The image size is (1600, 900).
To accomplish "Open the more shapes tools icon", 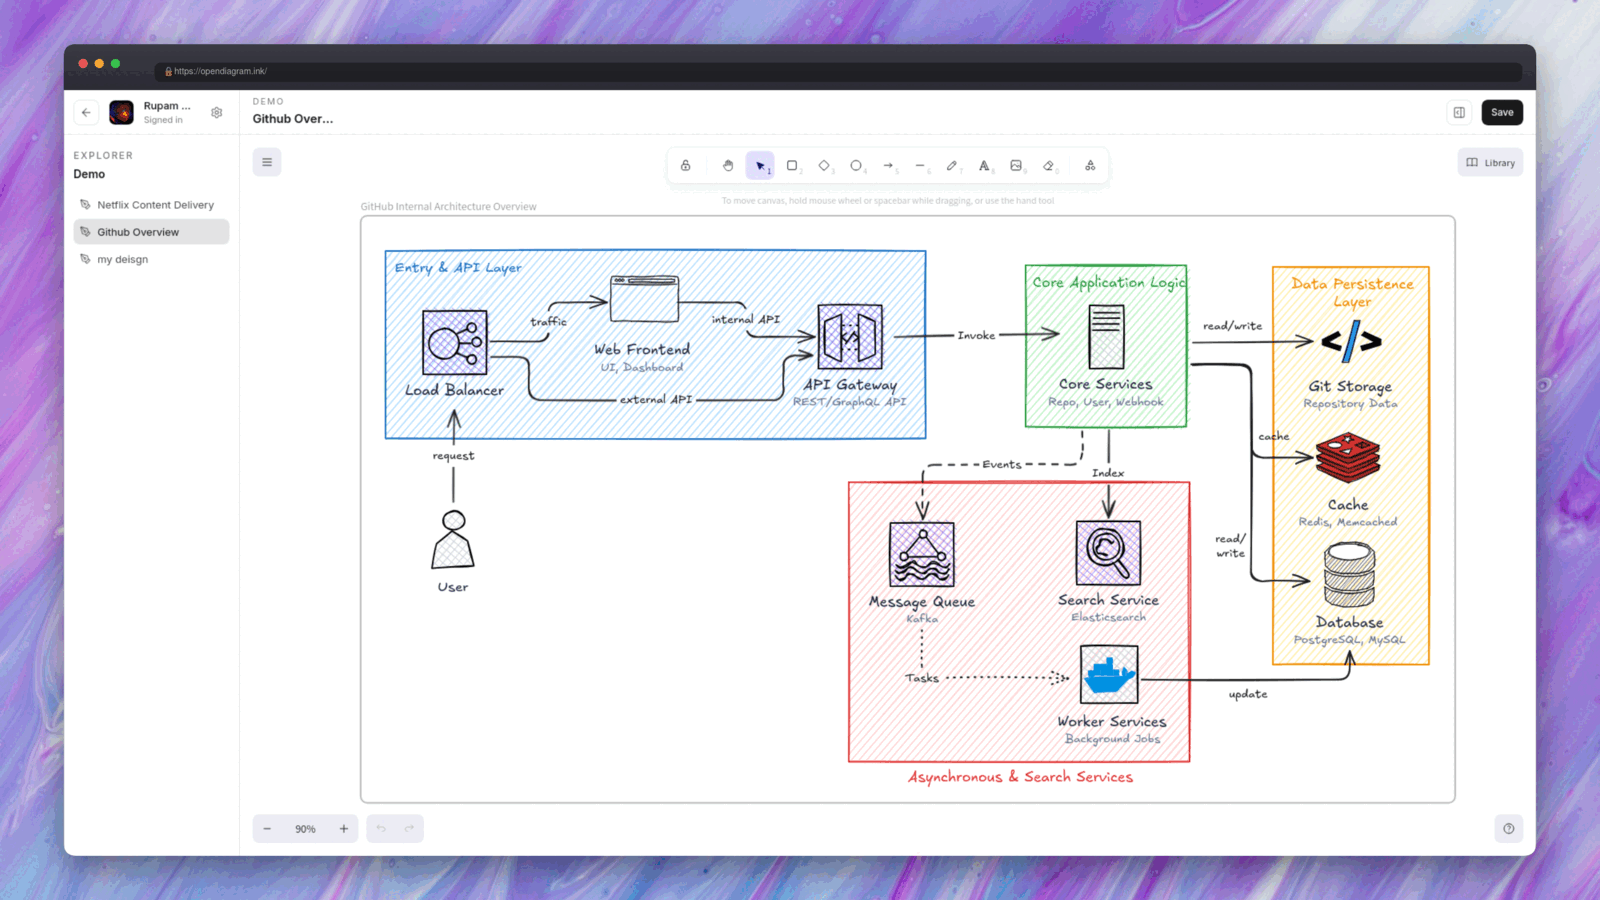I will 1090,166.
